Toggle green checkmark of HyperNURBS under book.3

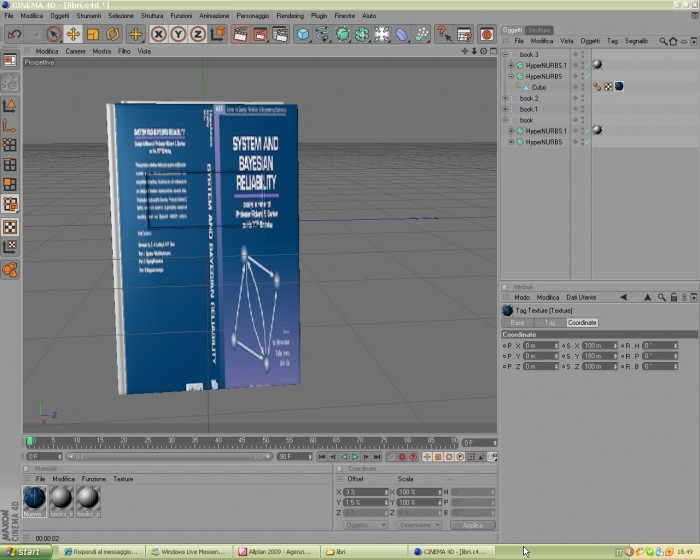[x=587, y=76]
